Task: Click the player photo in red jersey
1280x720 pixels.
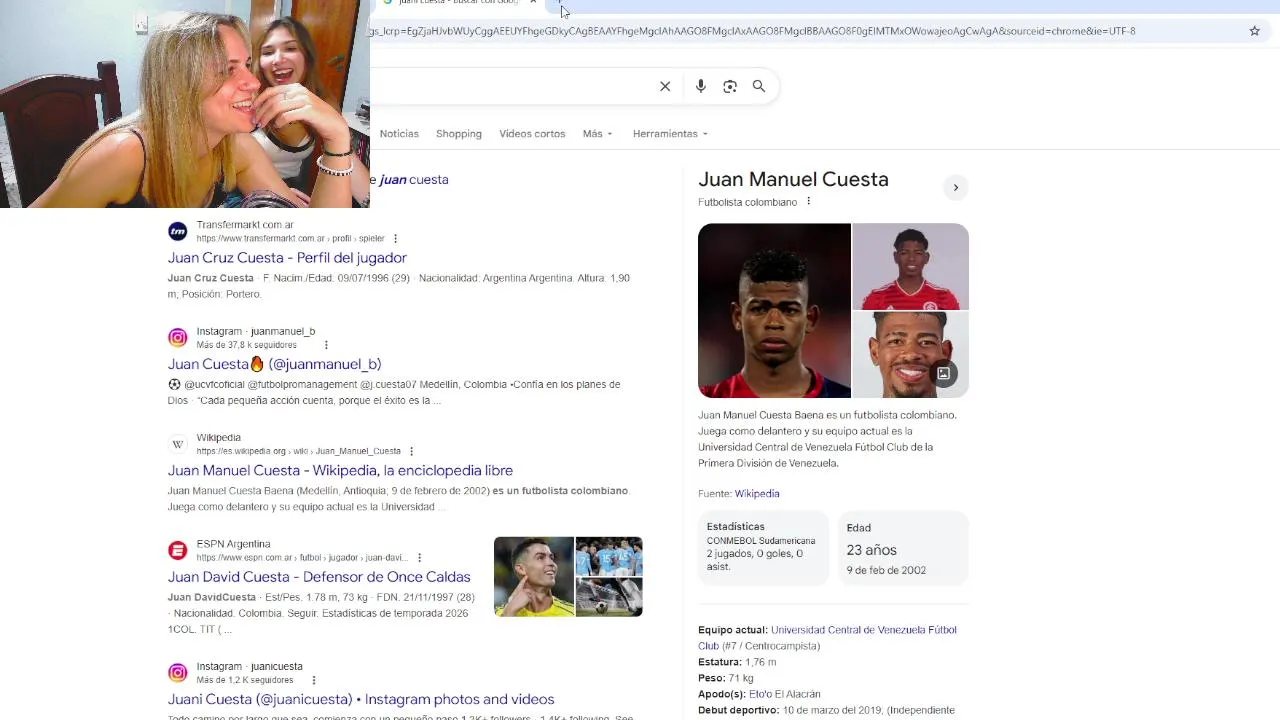Action: [911, 266]
